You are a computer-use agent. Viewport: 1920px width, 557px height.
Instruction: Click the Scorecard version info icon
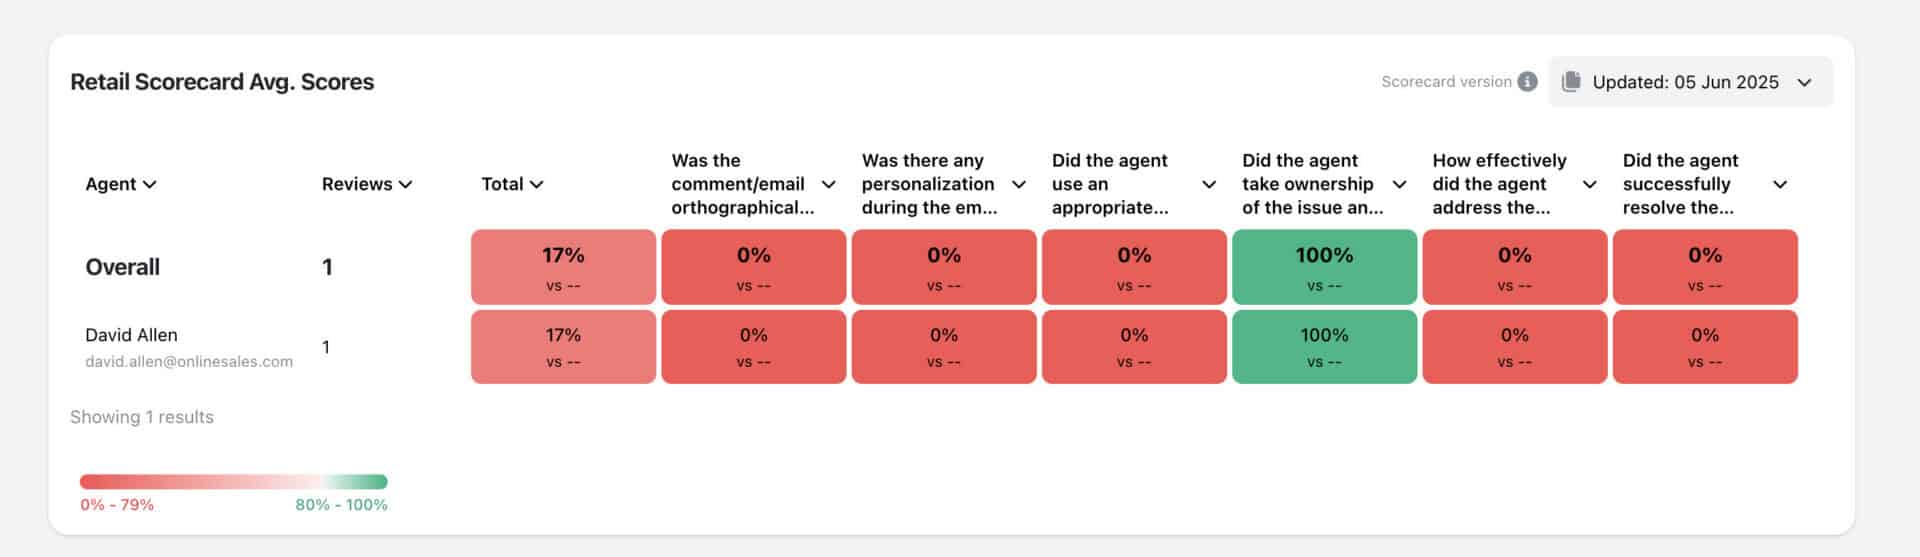pos(1527,82)
